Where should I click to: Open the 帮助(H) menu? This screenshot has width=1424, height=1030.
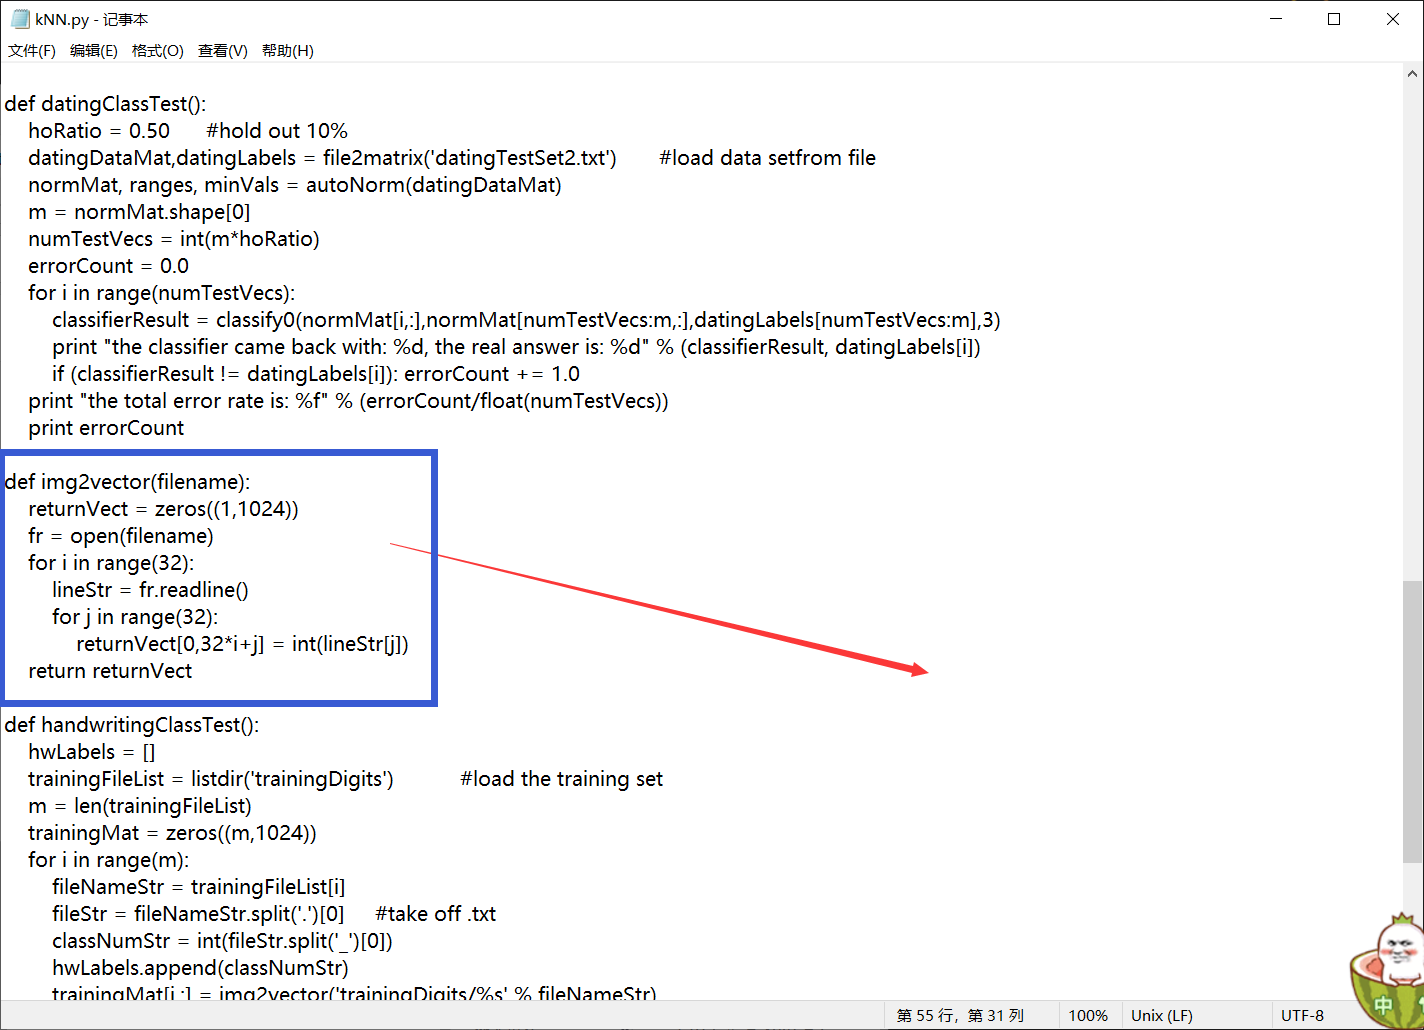pos(288,51)
